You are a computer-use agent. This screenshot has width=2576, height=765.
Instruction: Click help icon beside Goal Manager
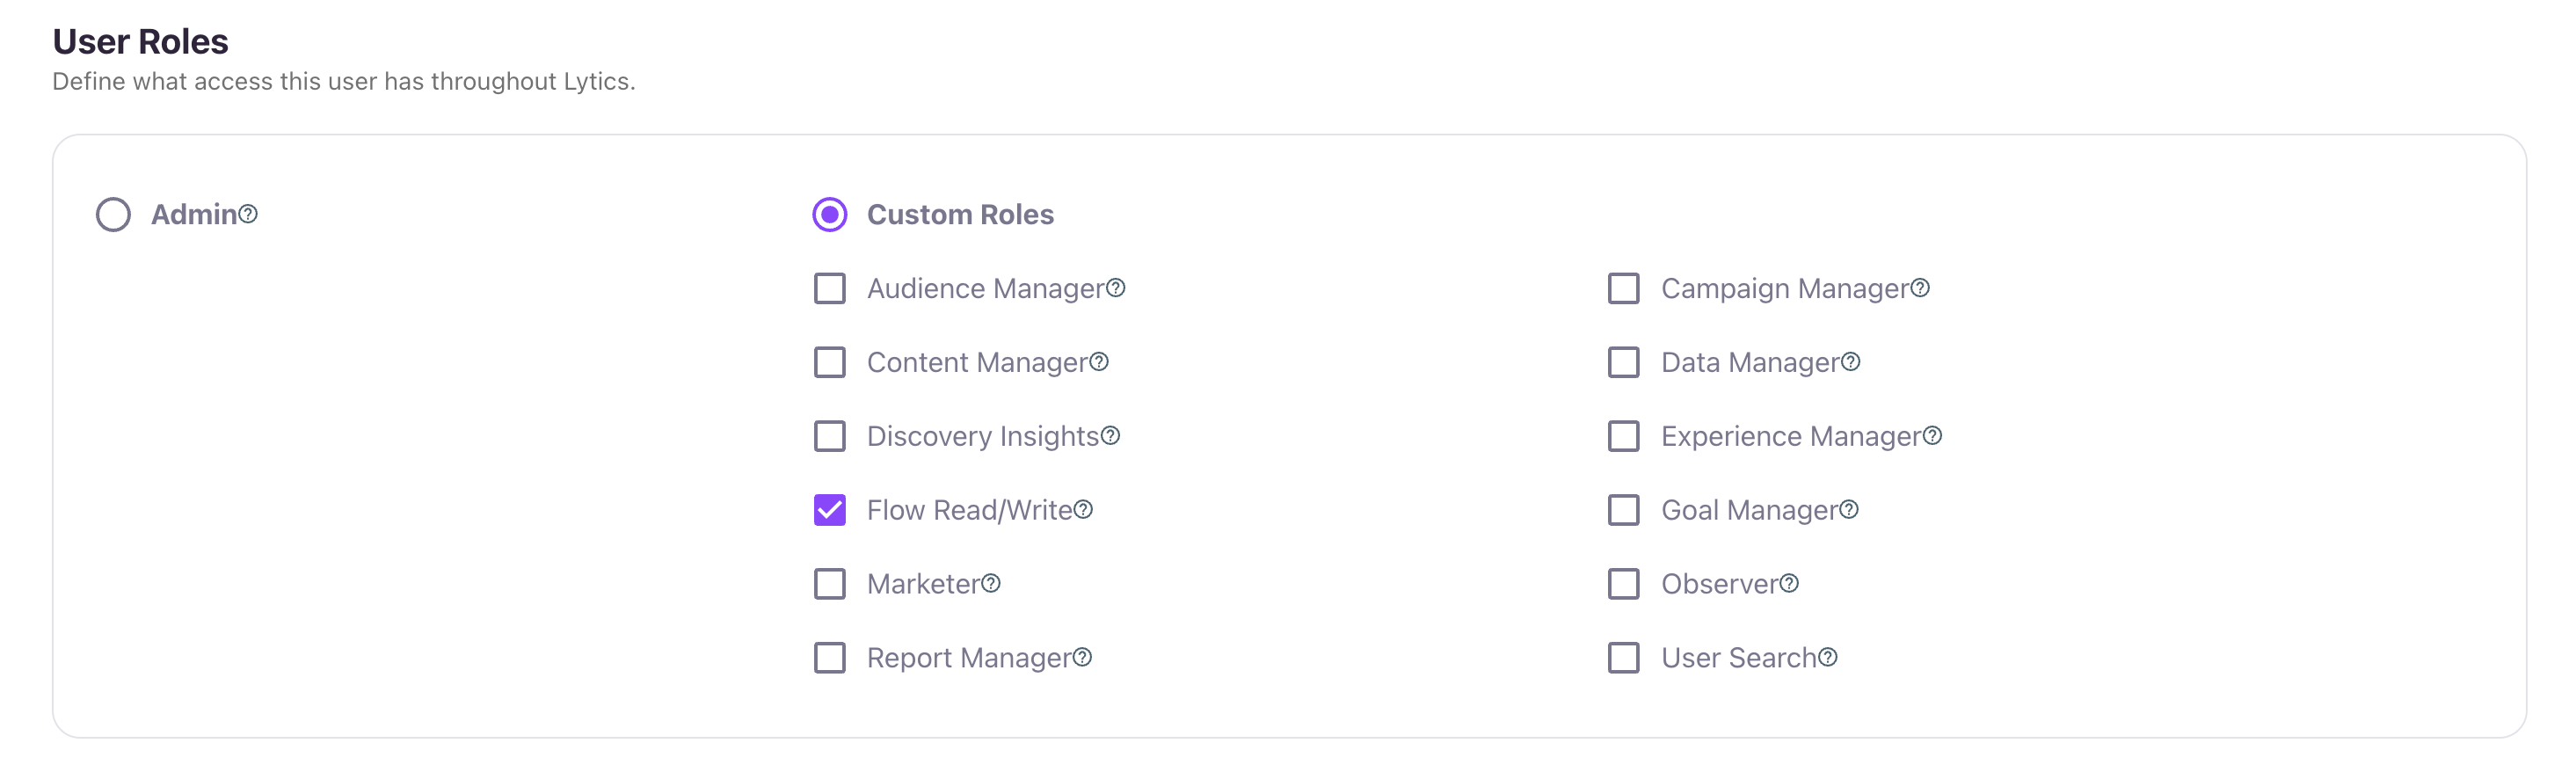click(x=1849, y=509)
